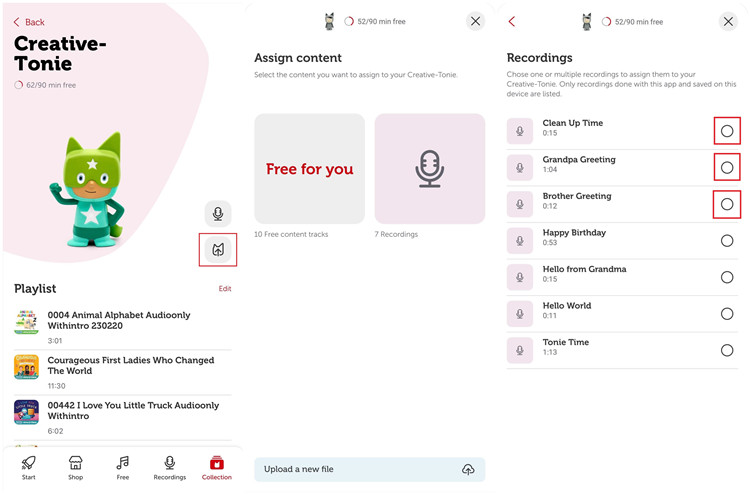Viewport: 750px width, 494px height.
Task: Switch to the Collection tab
Action: pos(217,468)
